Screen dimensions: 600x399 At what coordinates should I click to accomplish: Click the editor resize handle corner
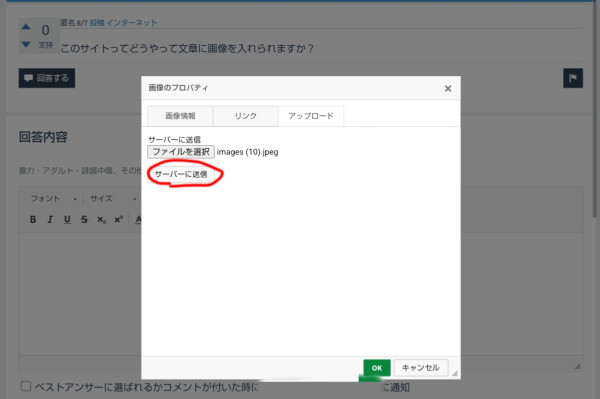[577, 366]
